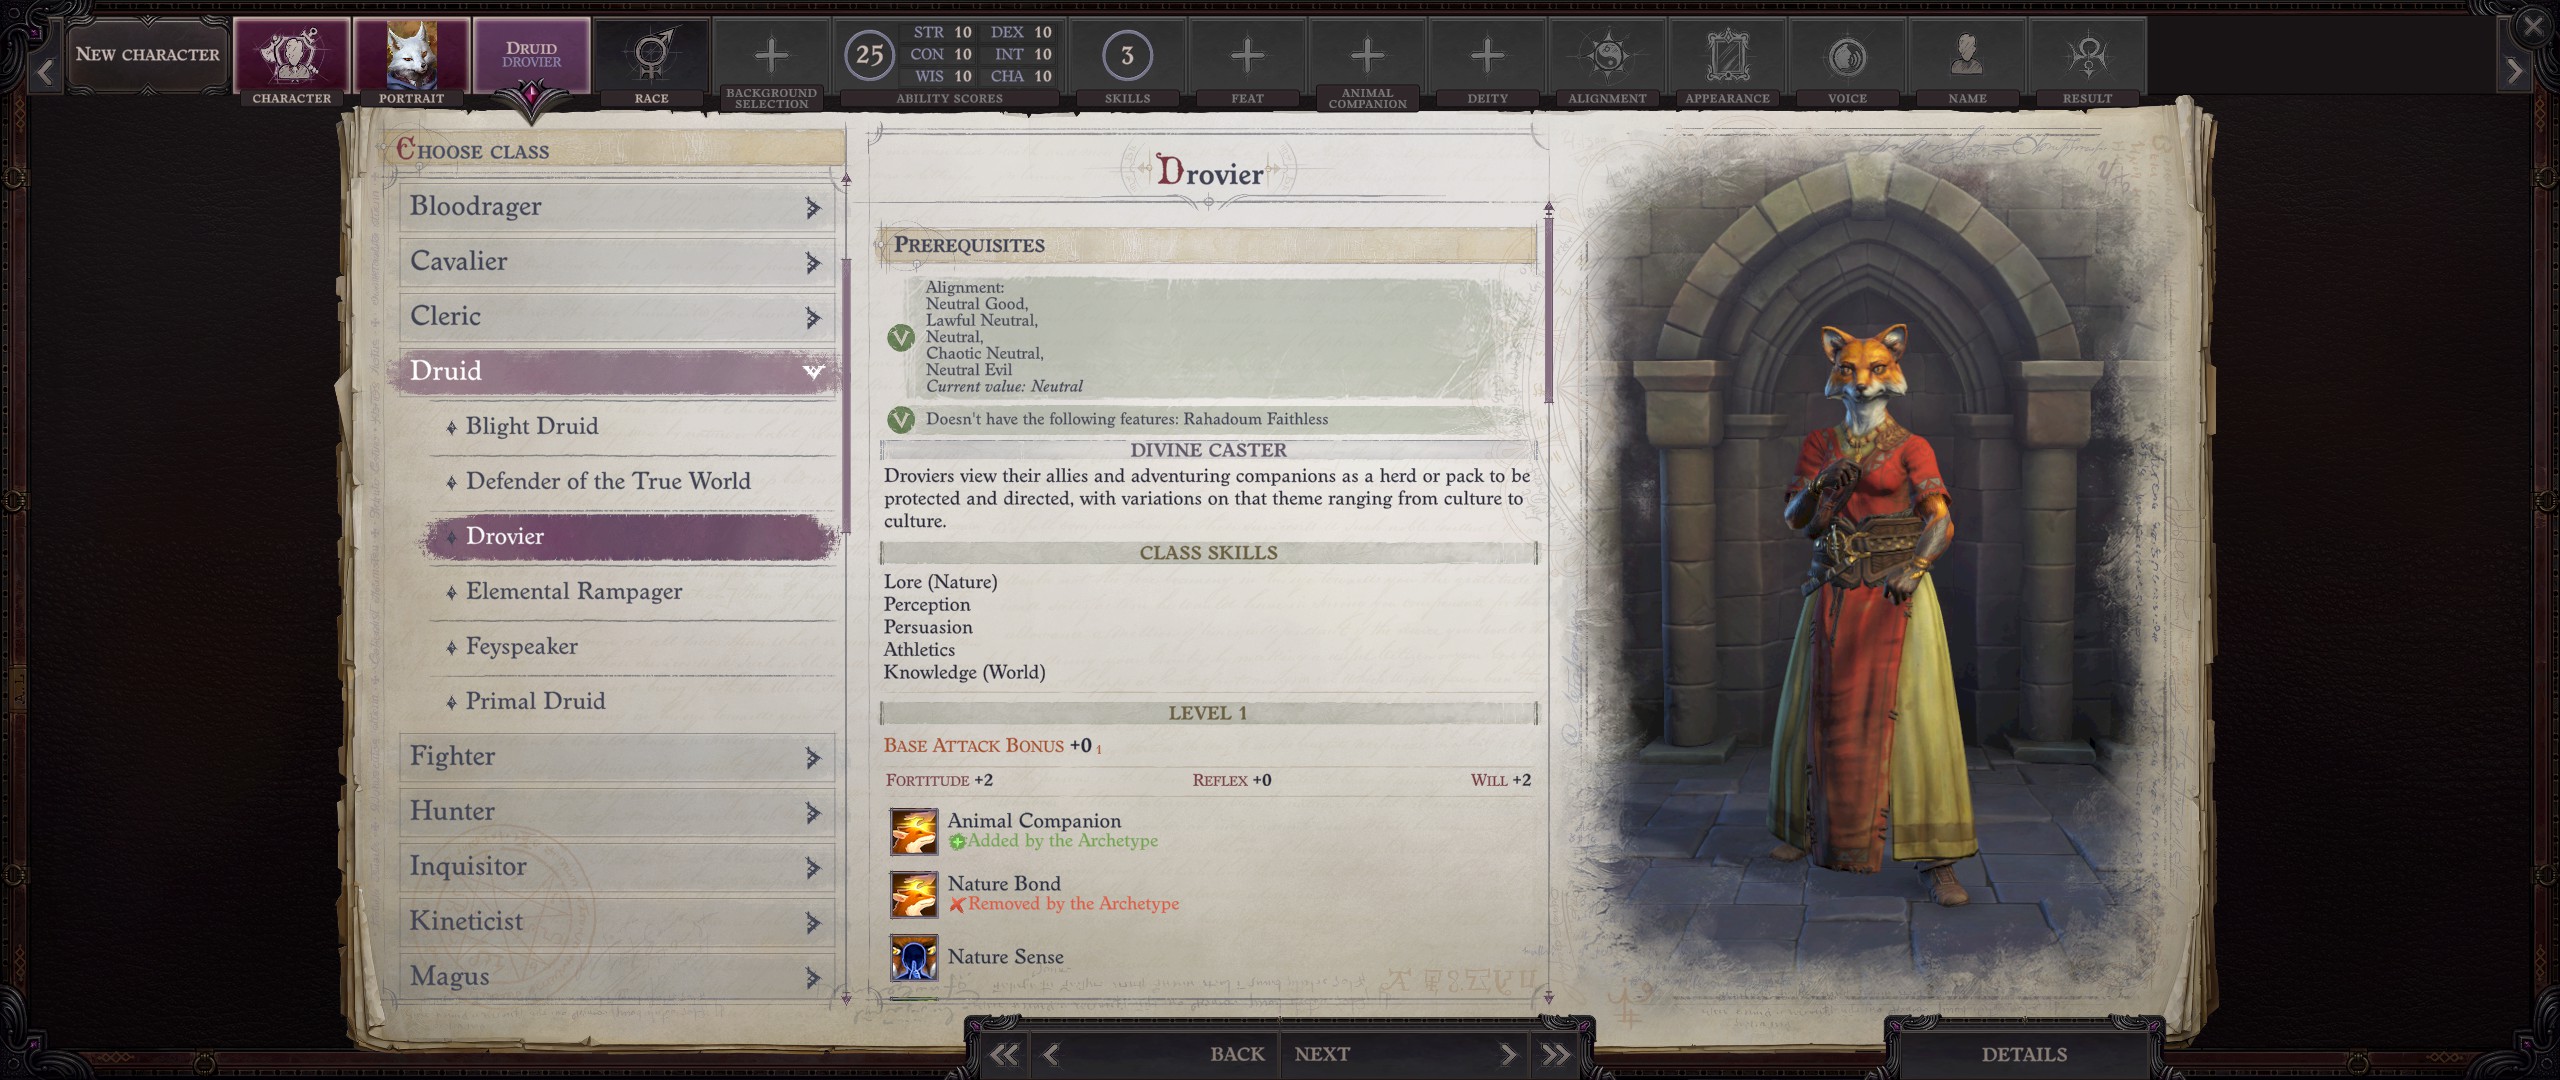Open the Deity step icon
The height and width of the screenshot is (1080, 2560).
coord(1487,55)
